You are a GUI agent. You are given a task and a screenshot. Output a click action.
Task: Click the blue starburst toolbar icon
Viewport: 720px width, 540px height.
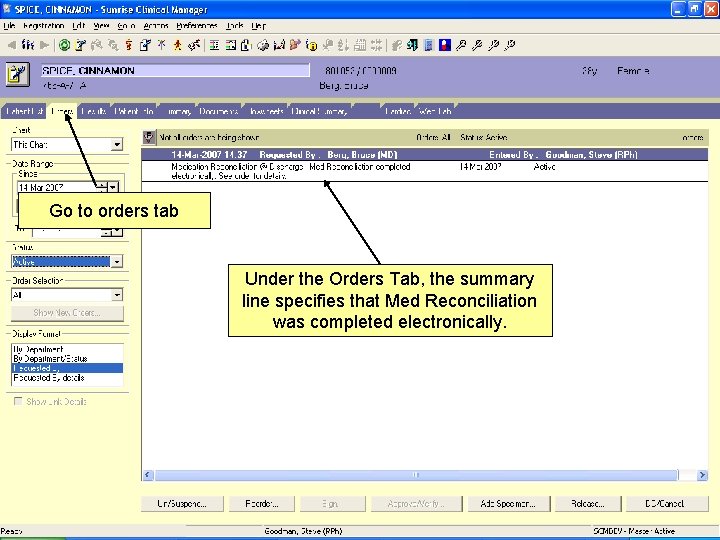coord(162,45)
